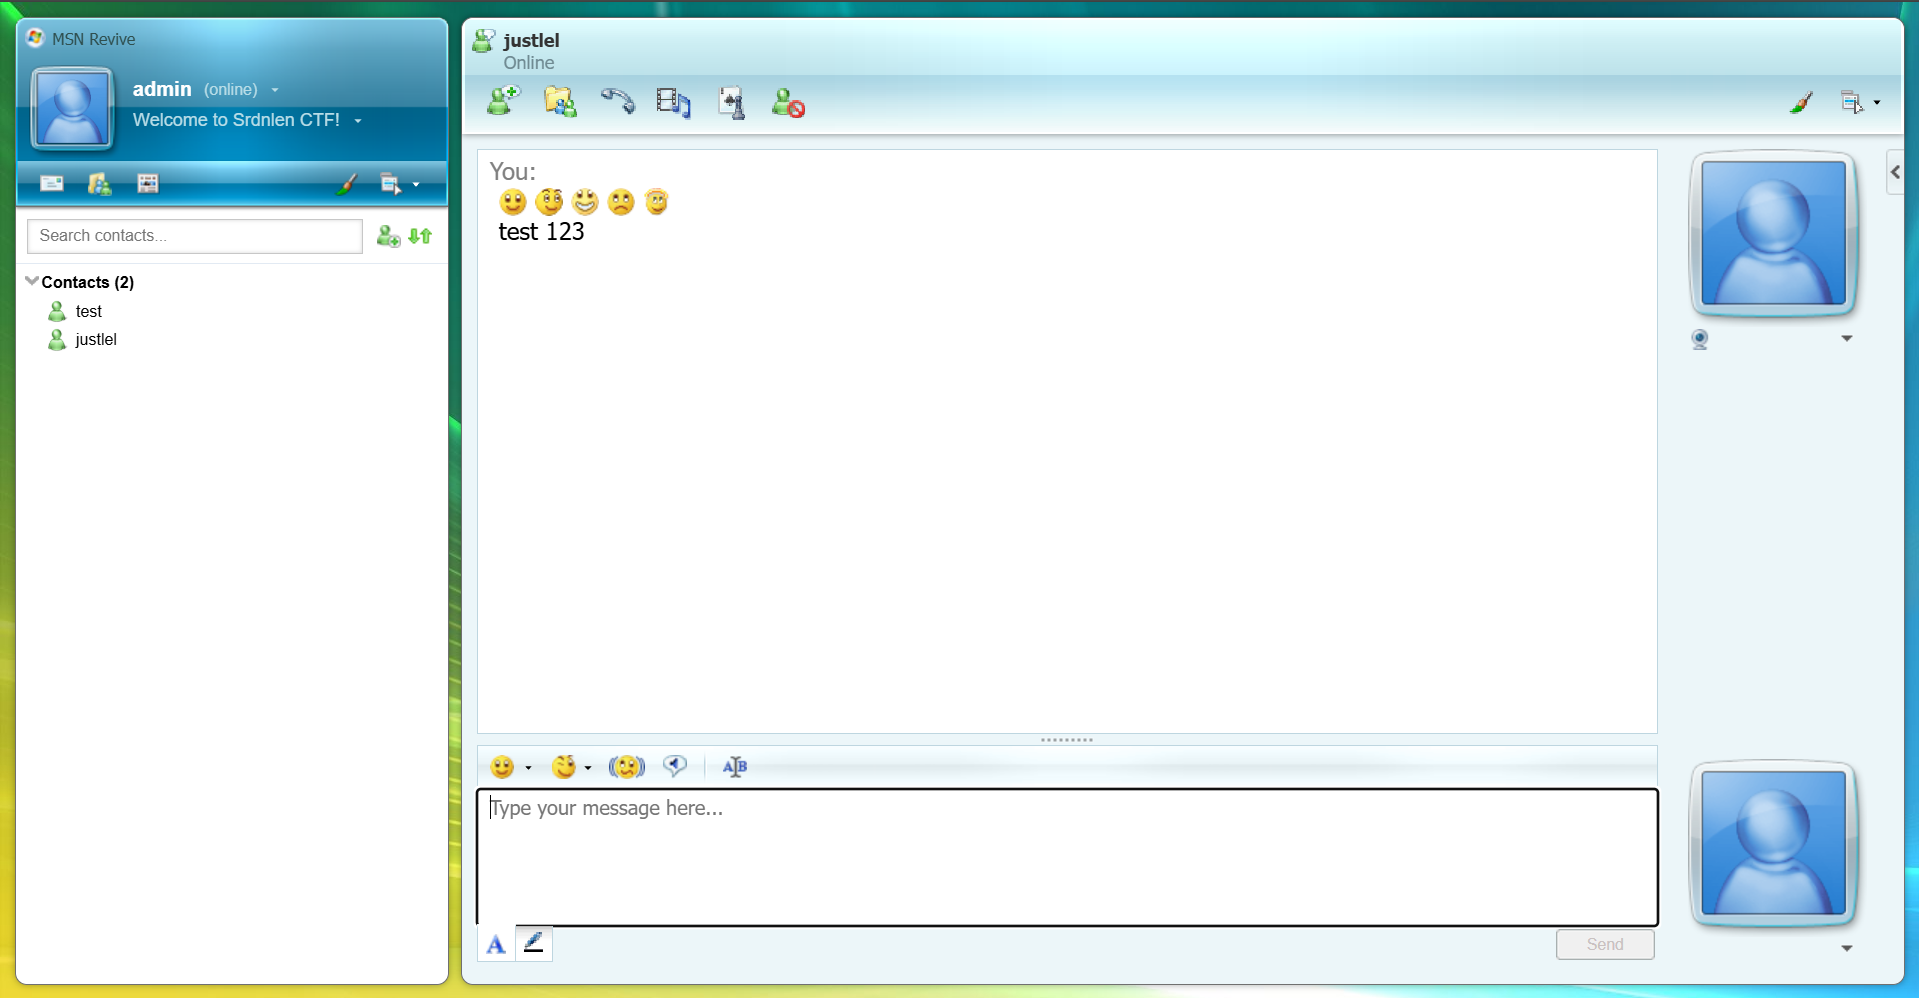Screen dimensions: 1919x998
Task: Open the emoticon picker dropdown arrow
Action: 528,768
